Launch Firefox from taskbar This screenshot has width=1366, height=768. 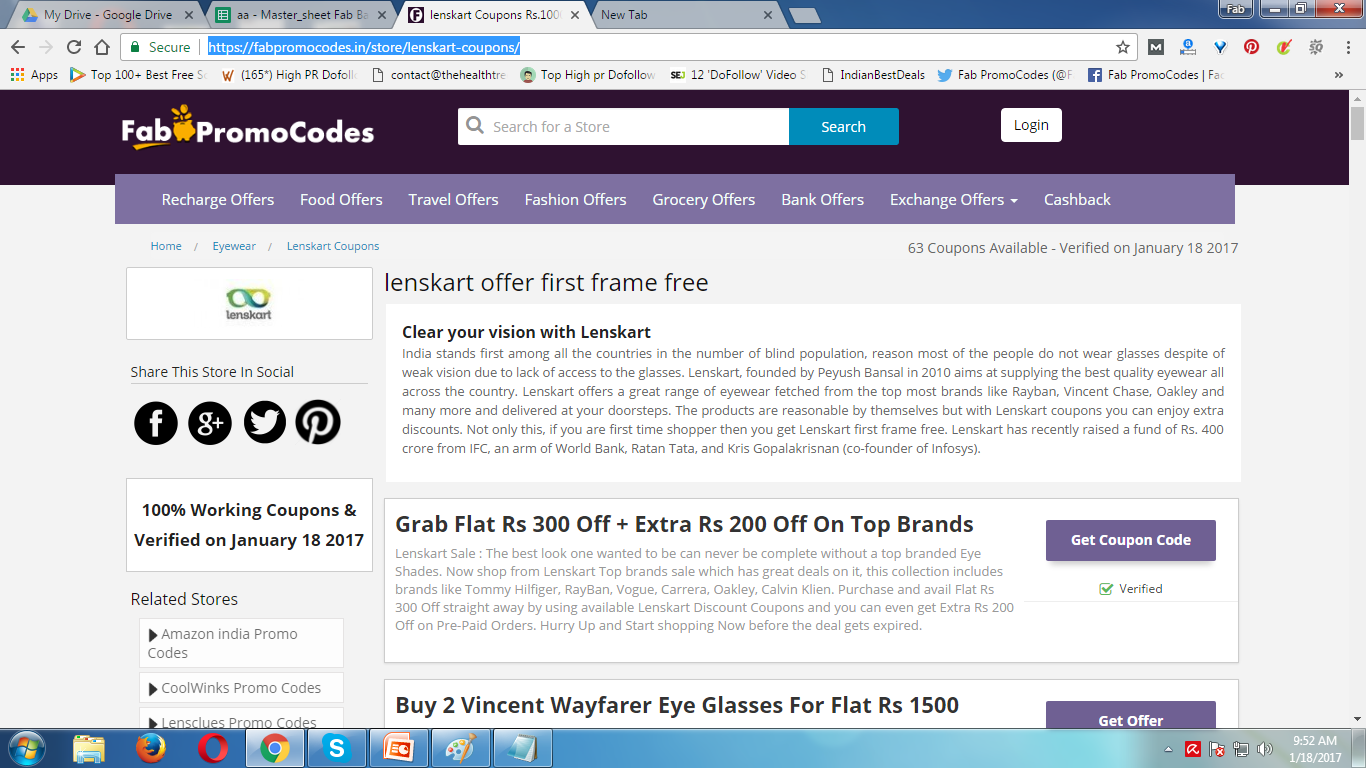(x=151, y=749)
